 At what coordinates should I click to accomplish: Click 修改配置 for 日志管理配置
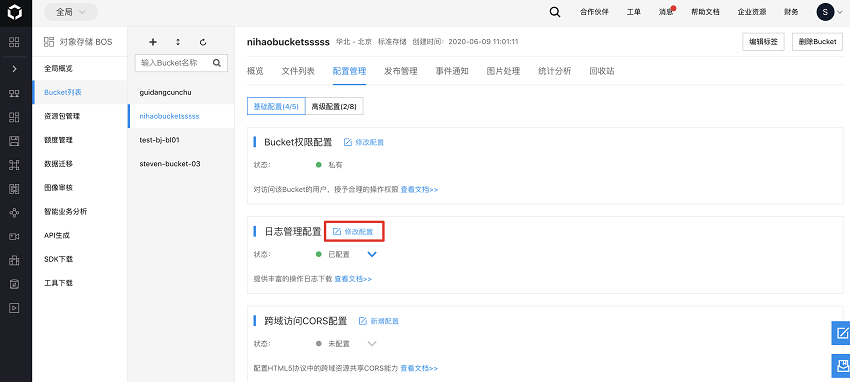[x=355, y=231]
